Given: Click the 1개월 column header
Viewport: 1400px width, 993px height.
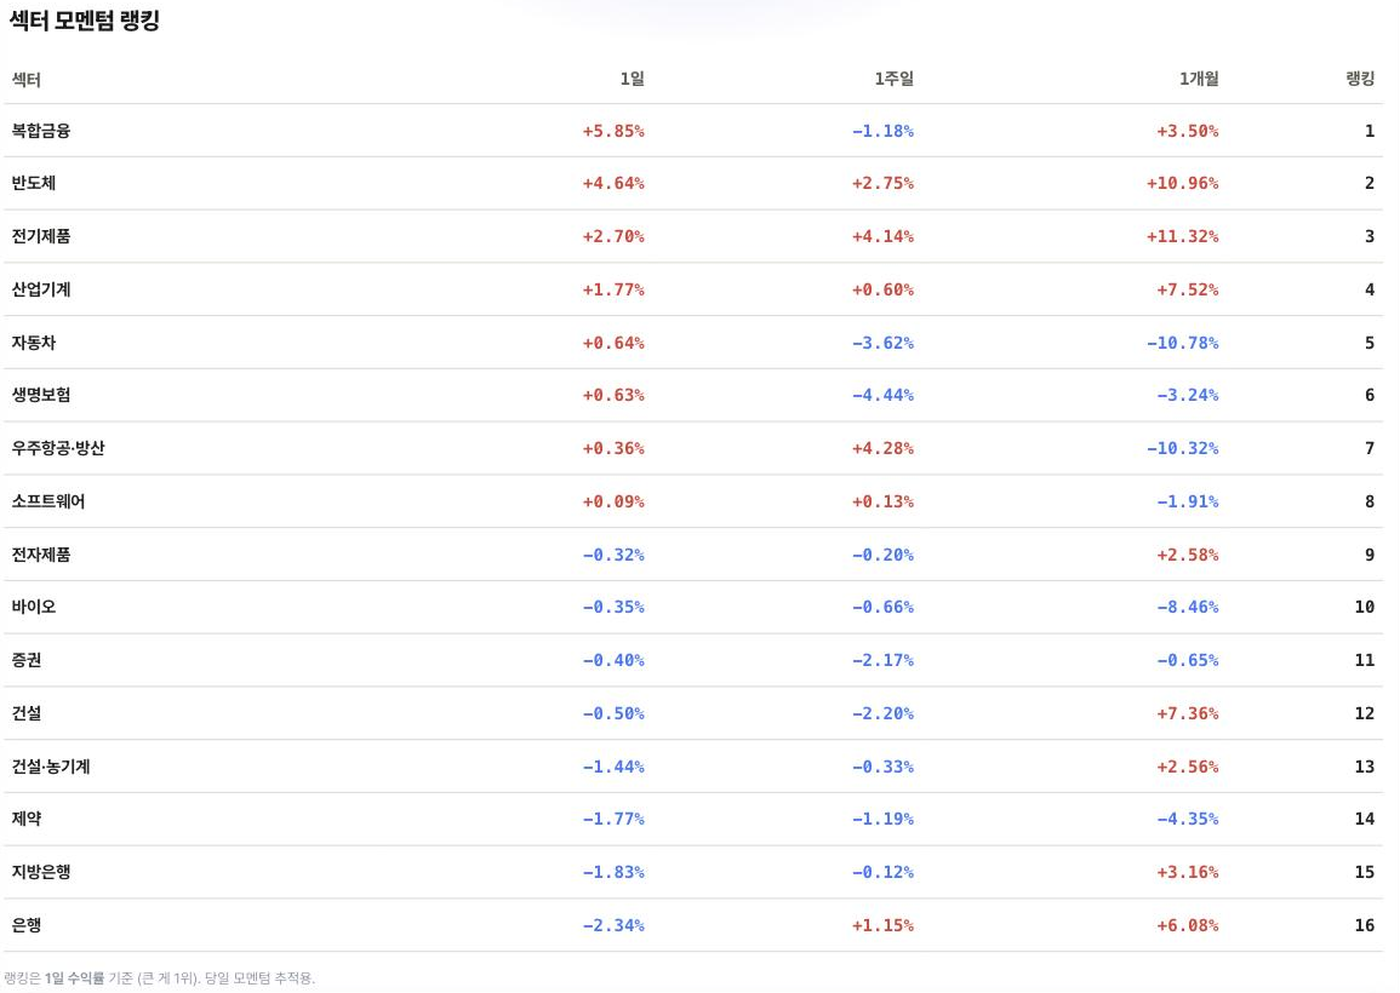Looking at the screenshot, I should 1199,79.
